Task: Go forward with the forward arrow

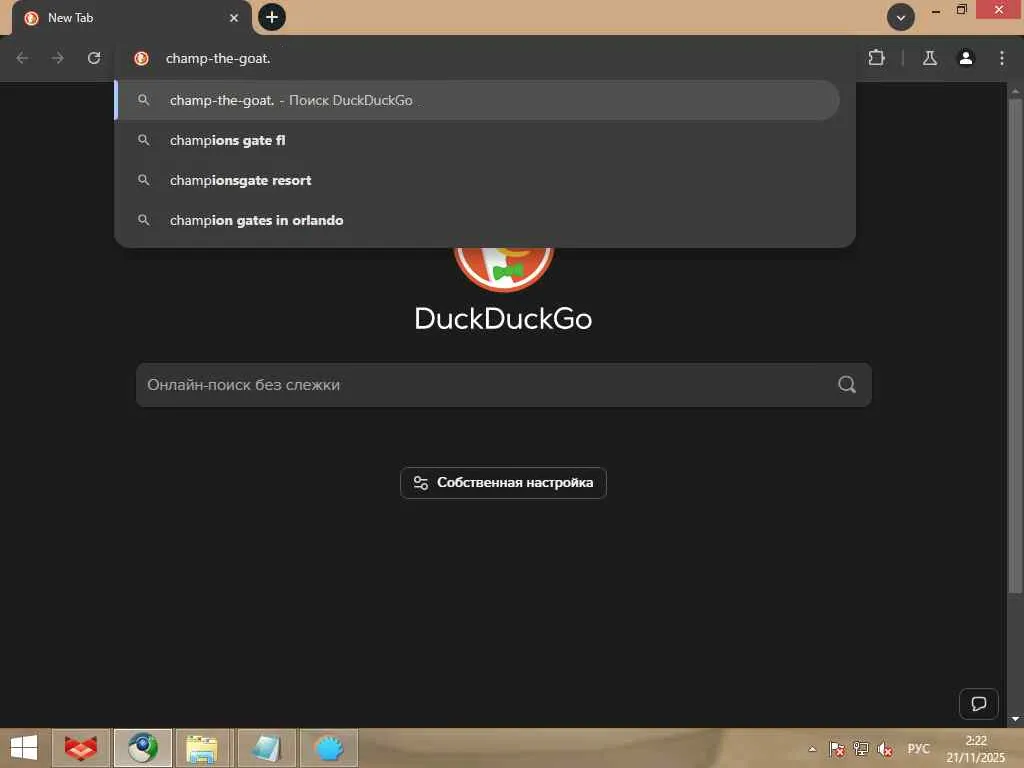Action: pyautogui.click(x=58, y=58)
